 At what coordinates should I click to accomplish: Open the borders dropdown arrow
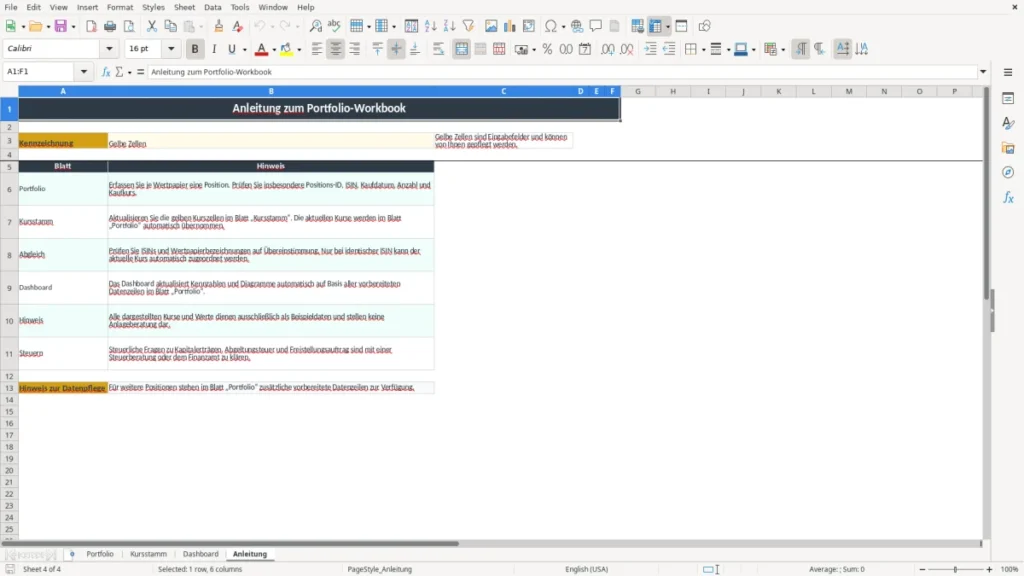coord(703,50)
